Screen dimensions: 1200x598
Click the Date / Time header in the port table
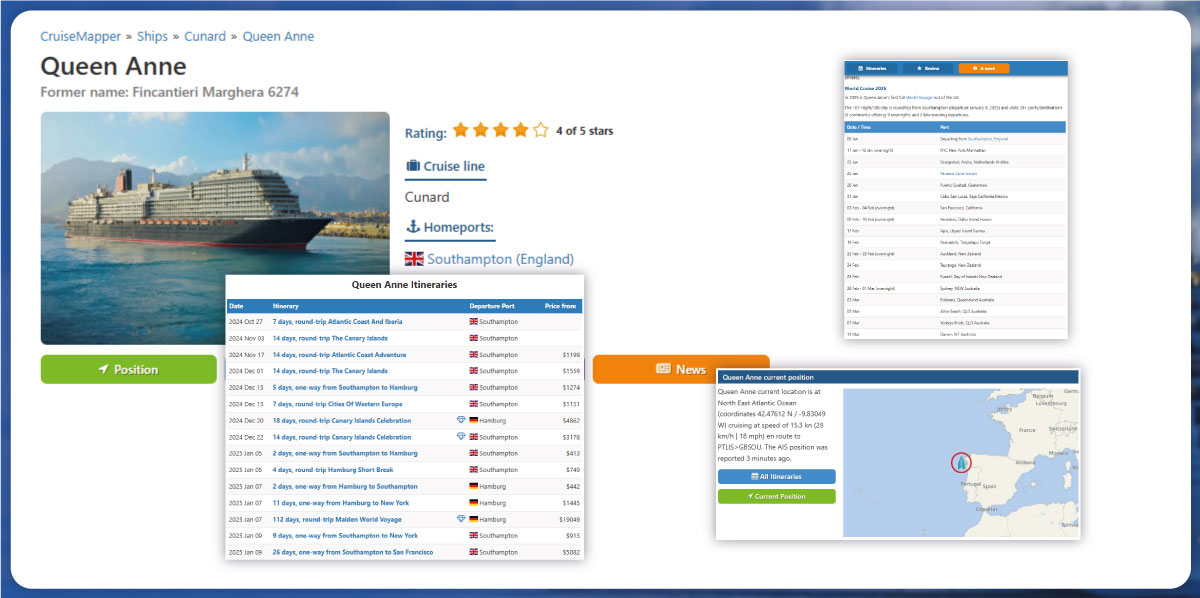pos(859,127)
